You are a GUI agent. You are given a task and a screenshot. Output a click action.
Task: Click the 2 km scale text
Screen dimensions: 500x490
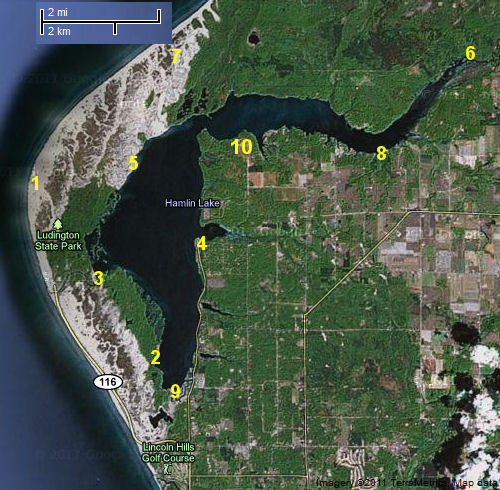[59, 31]
